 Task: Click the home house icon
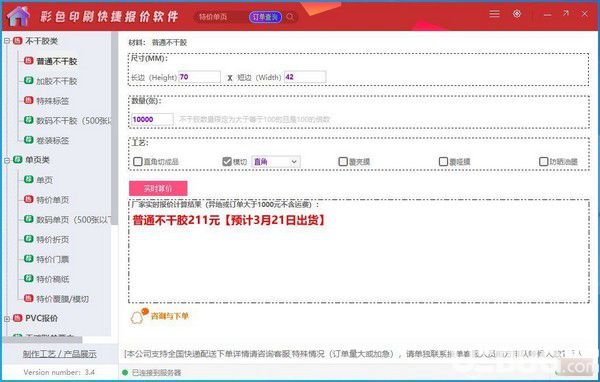(x=18, y=16)
